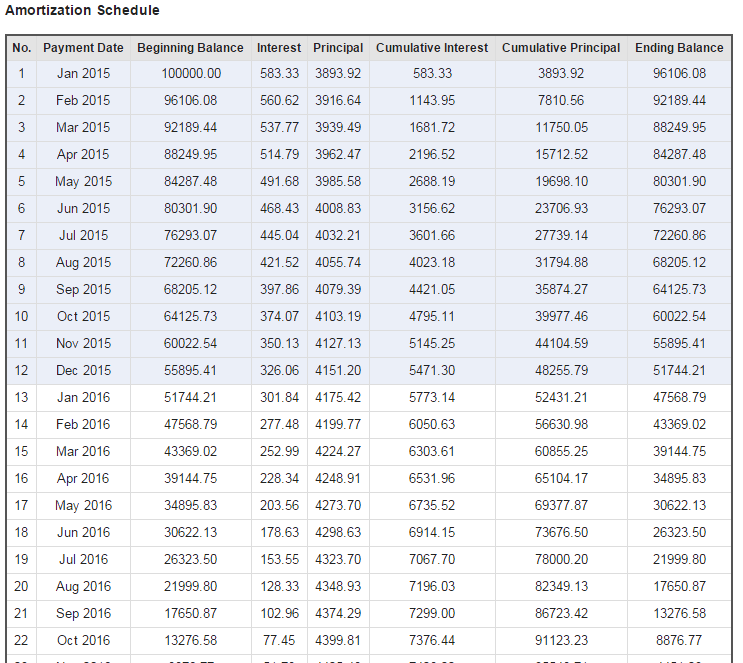Select the Amortization Schedule title
743x663 pixels.
pyautogui.click(x=82, y=10)
